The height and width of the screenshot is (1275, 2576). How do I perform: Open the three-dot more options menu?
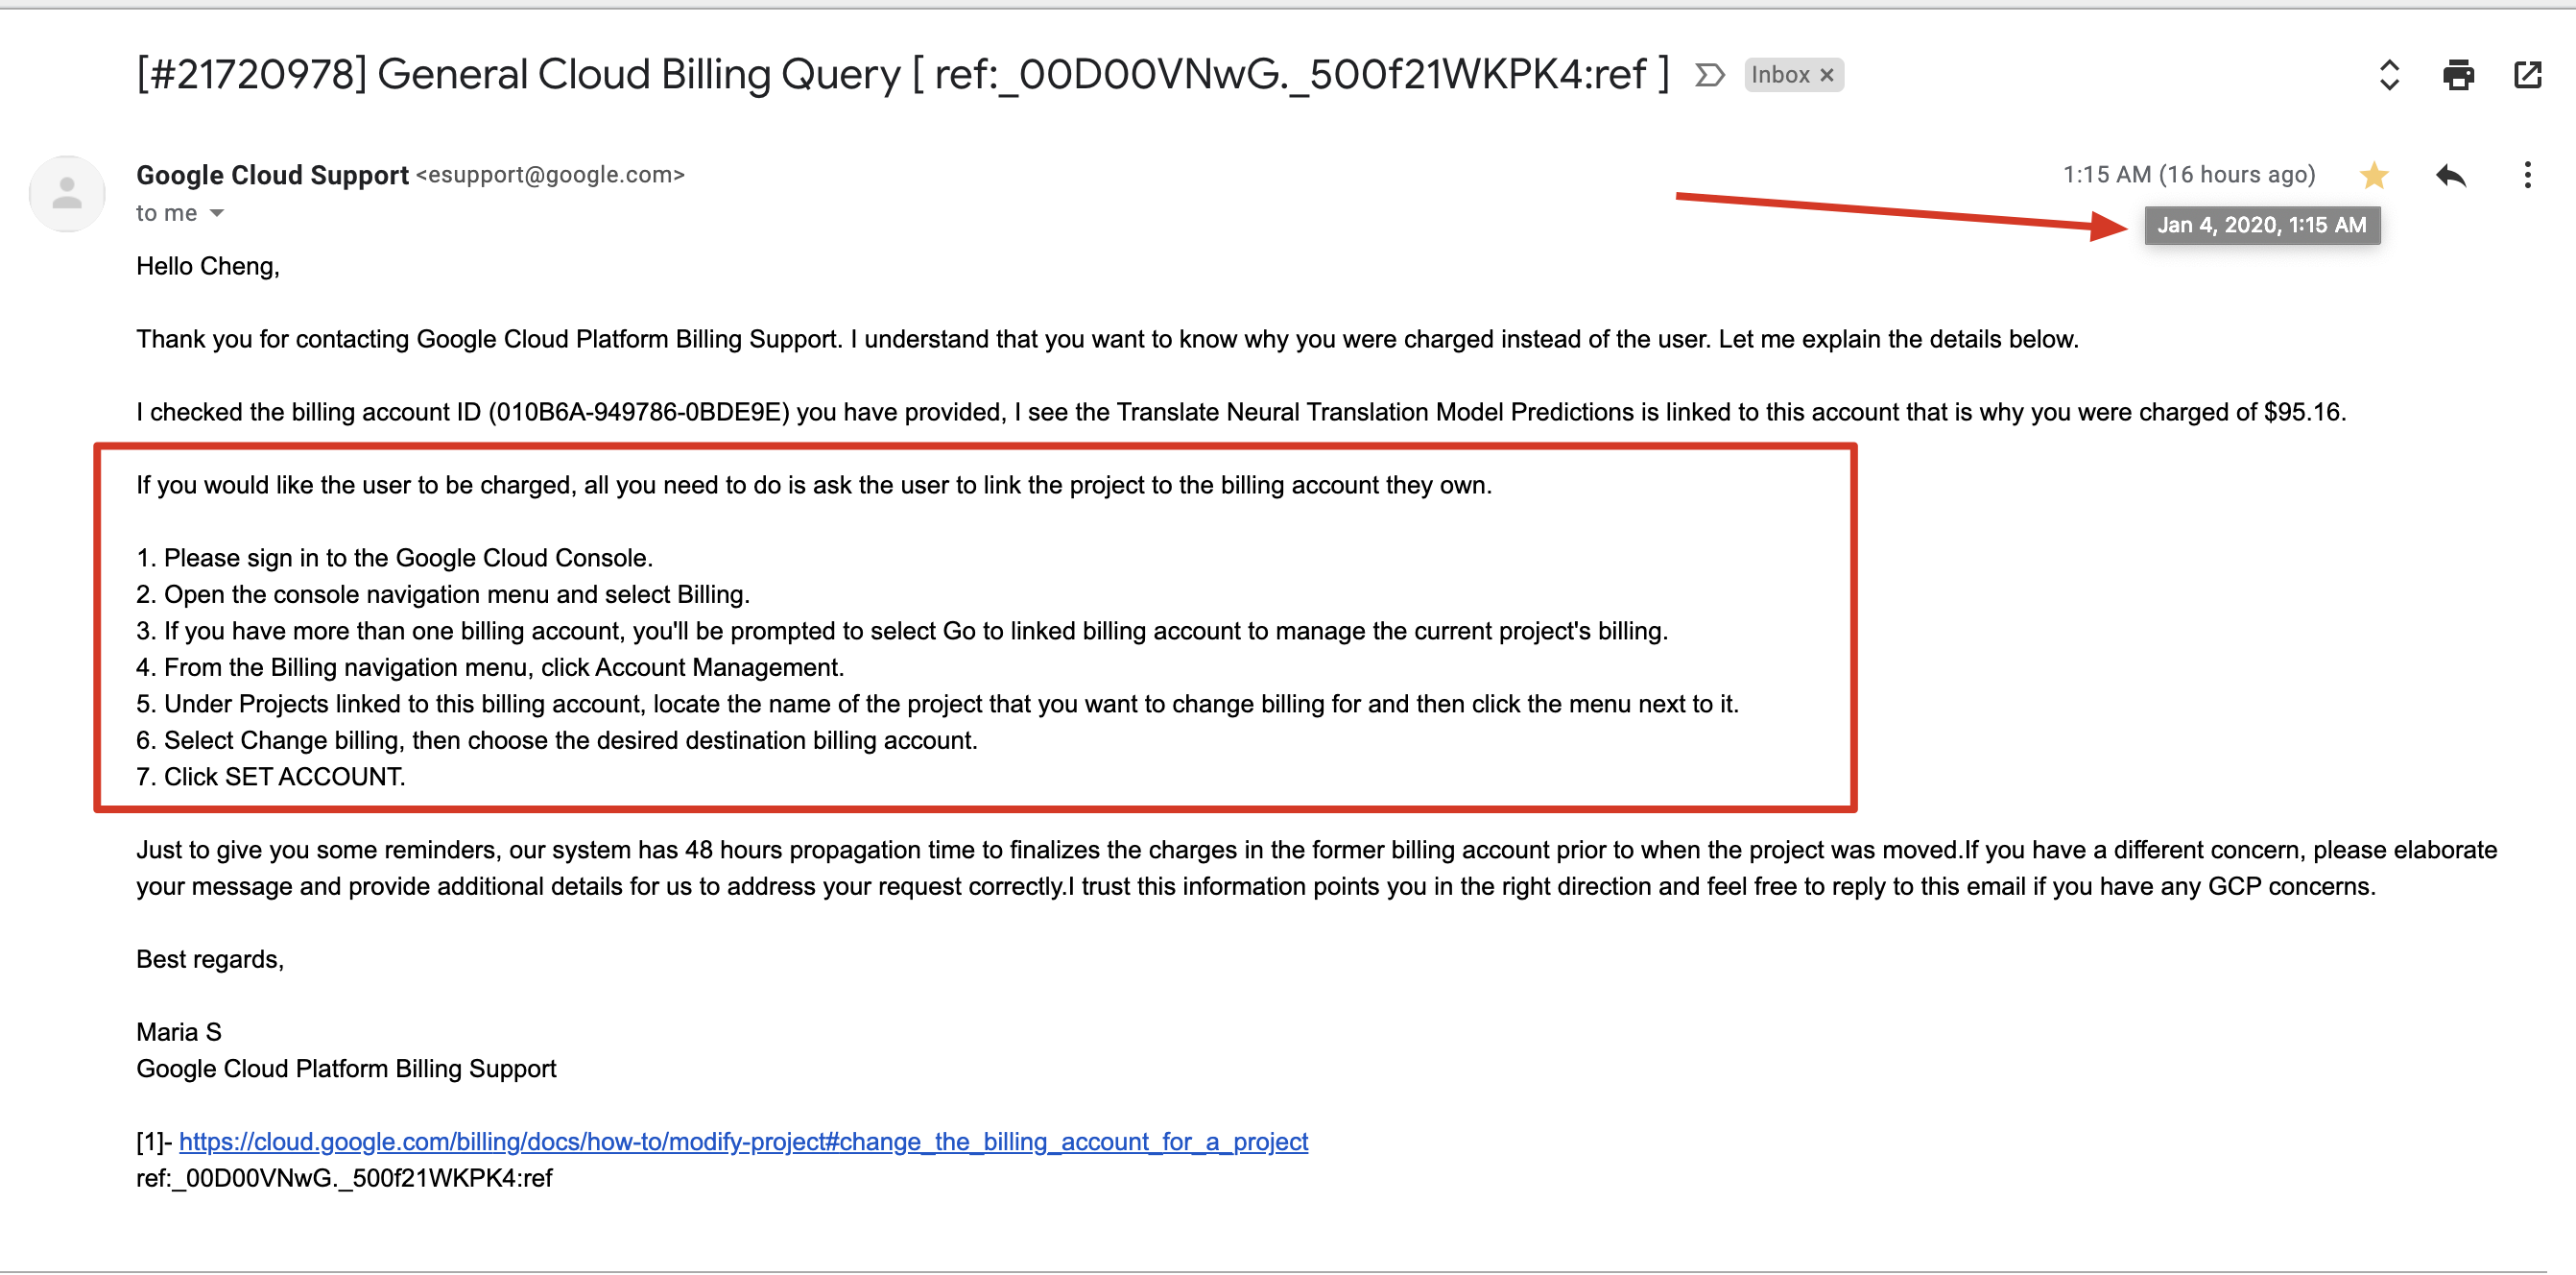pyautogui.click(x=2527, y=176)
